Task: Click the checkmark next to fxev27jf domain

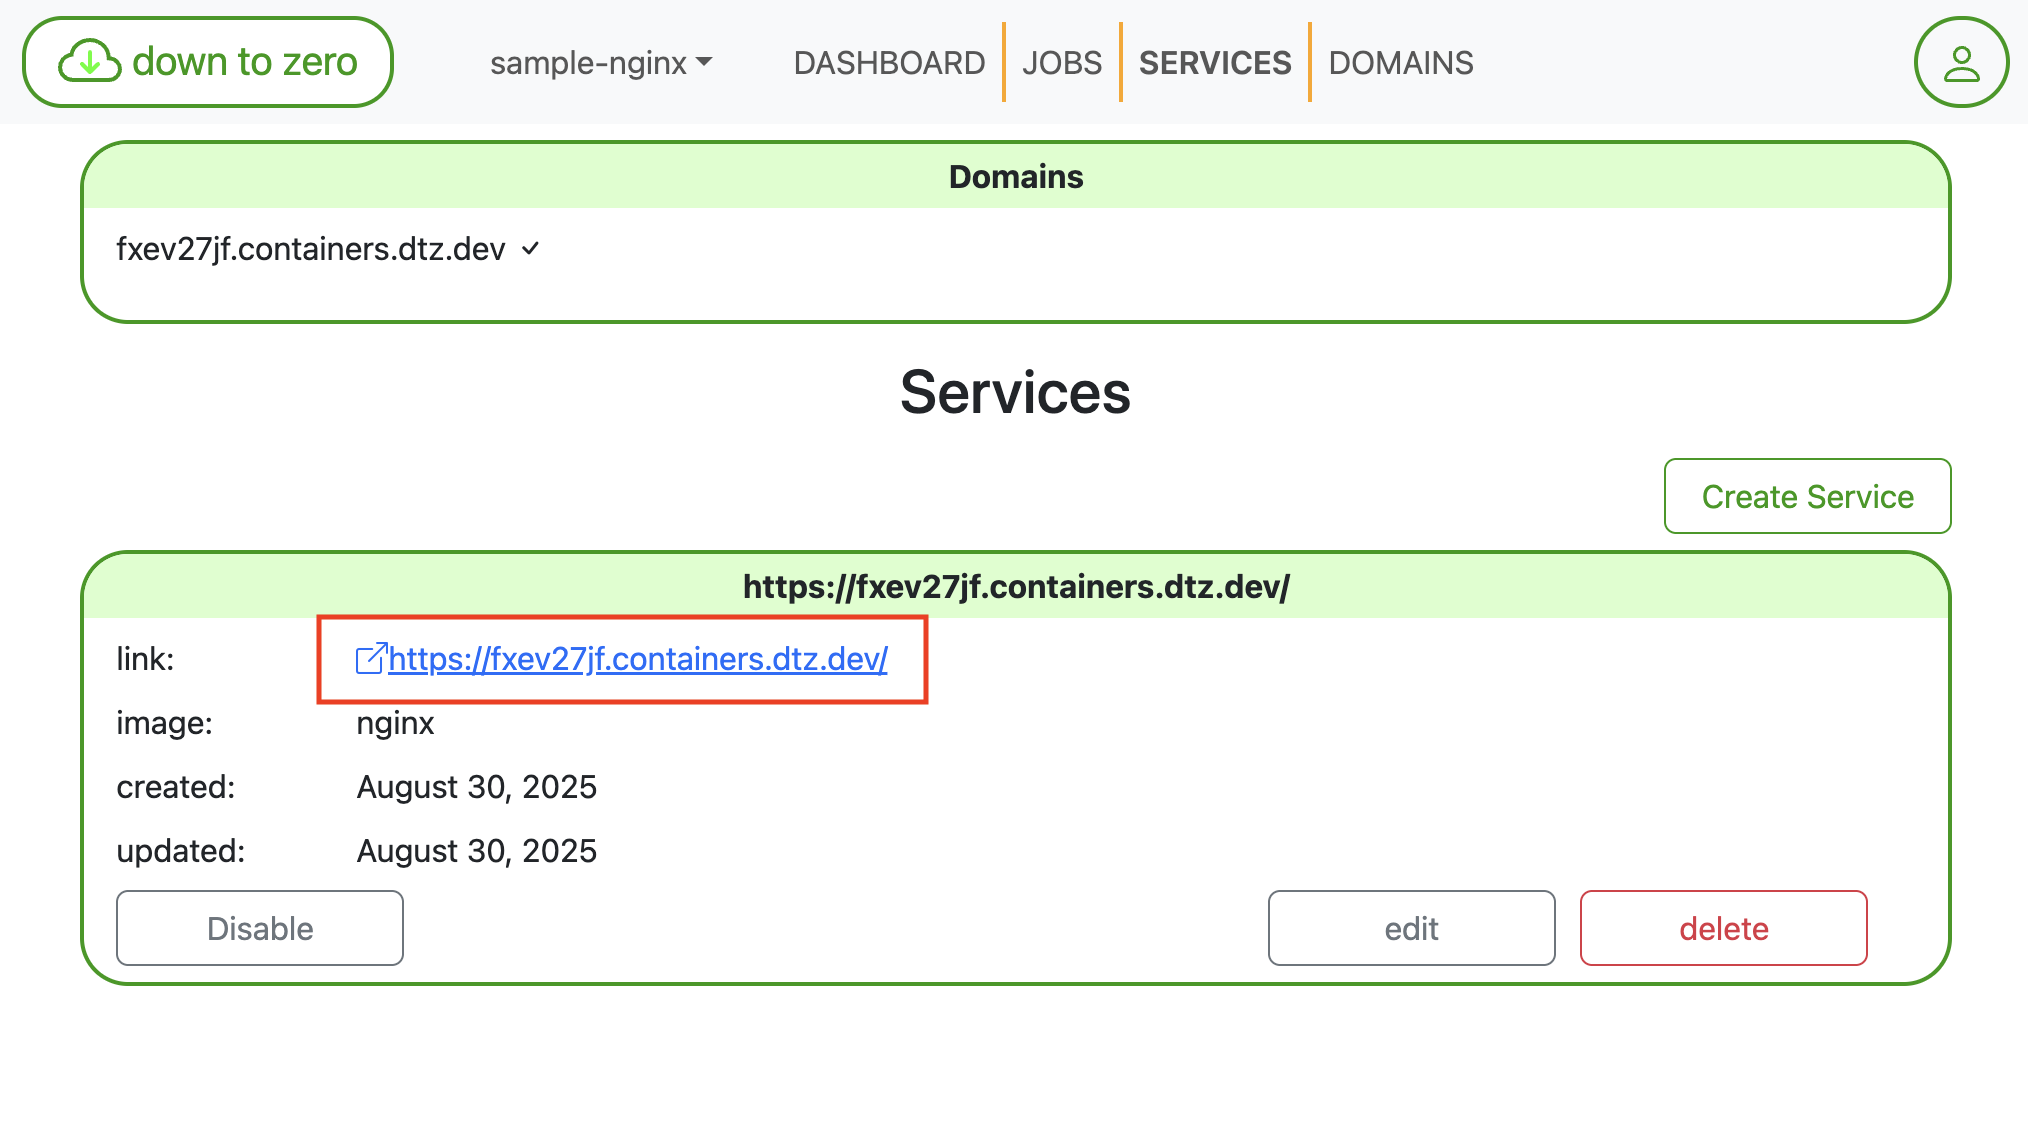Action: (x=531, y=248)
